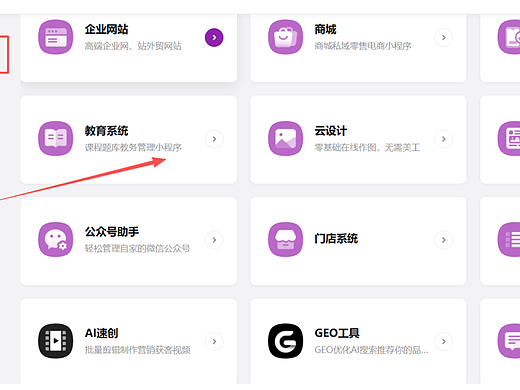Click the description 课程题库教务管理小程序
The width and height of the screenshot is (520, 390).
(133, 147)
